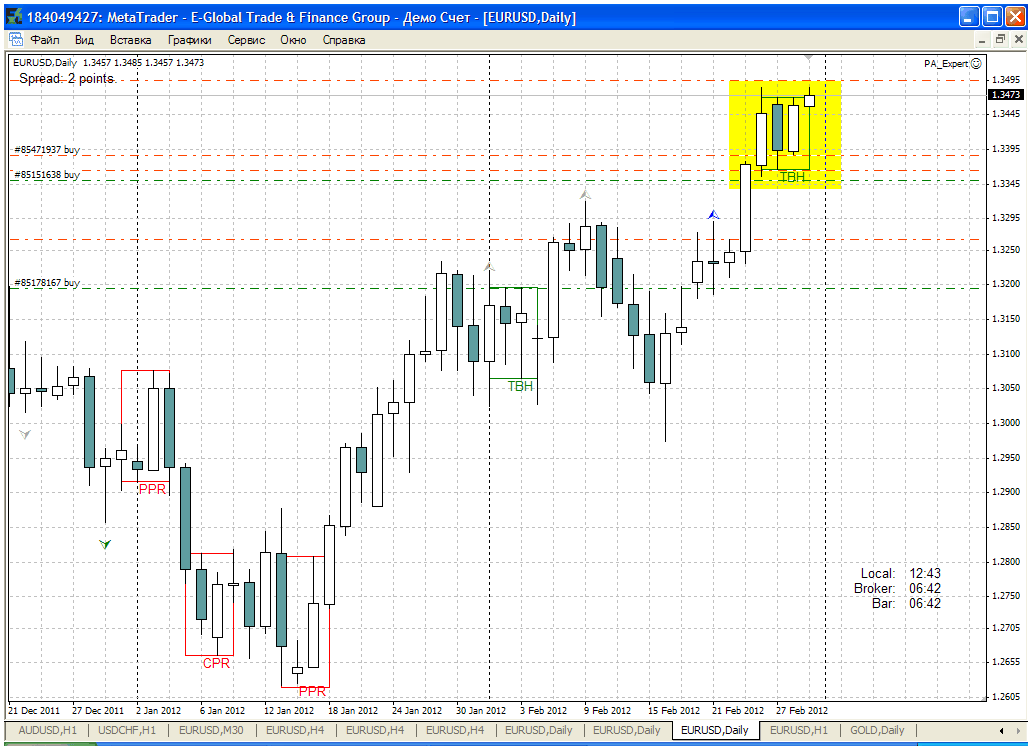The width and height of the screenshot is (1032, 746).
Task: Click the green down-arrow marker
Action: pos(105,544)
